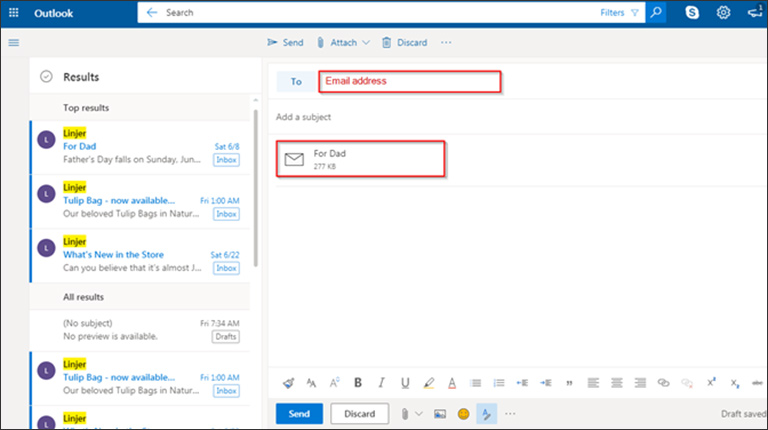Screen dimensions: 768x430
Task: Click the Outlook brand title
Action: 53,13
